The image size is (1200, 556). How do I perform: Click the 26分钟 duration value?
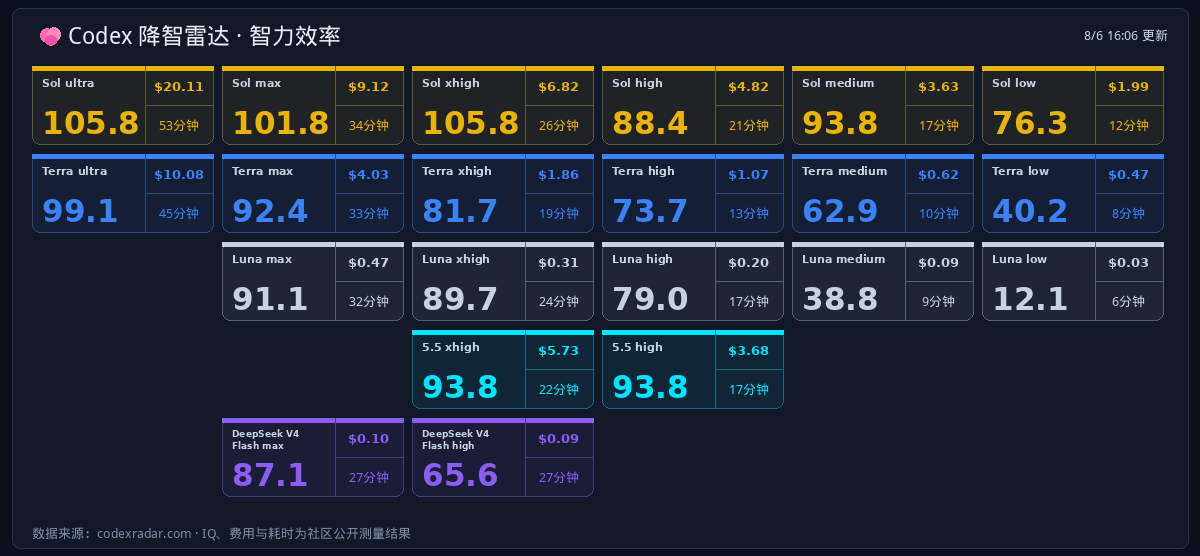(x=559, y=126)
